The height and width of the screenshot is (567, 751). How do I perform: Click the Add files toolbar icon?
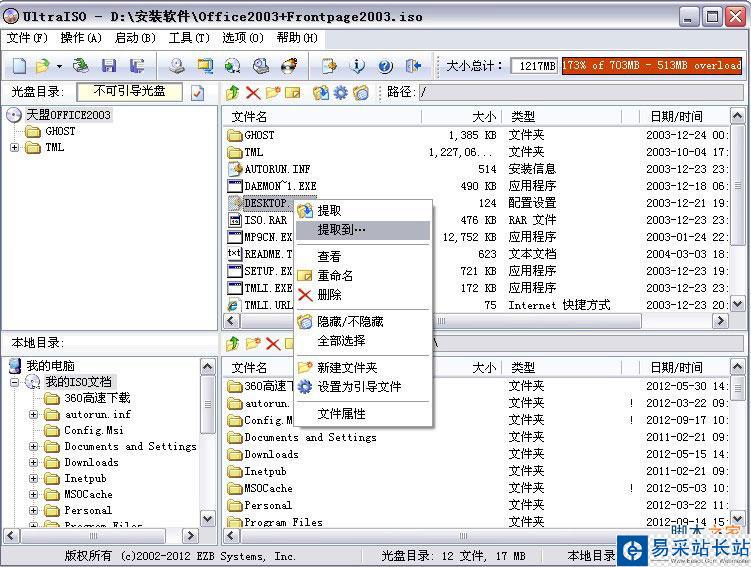pyautogui.click(x=329, y=66)
